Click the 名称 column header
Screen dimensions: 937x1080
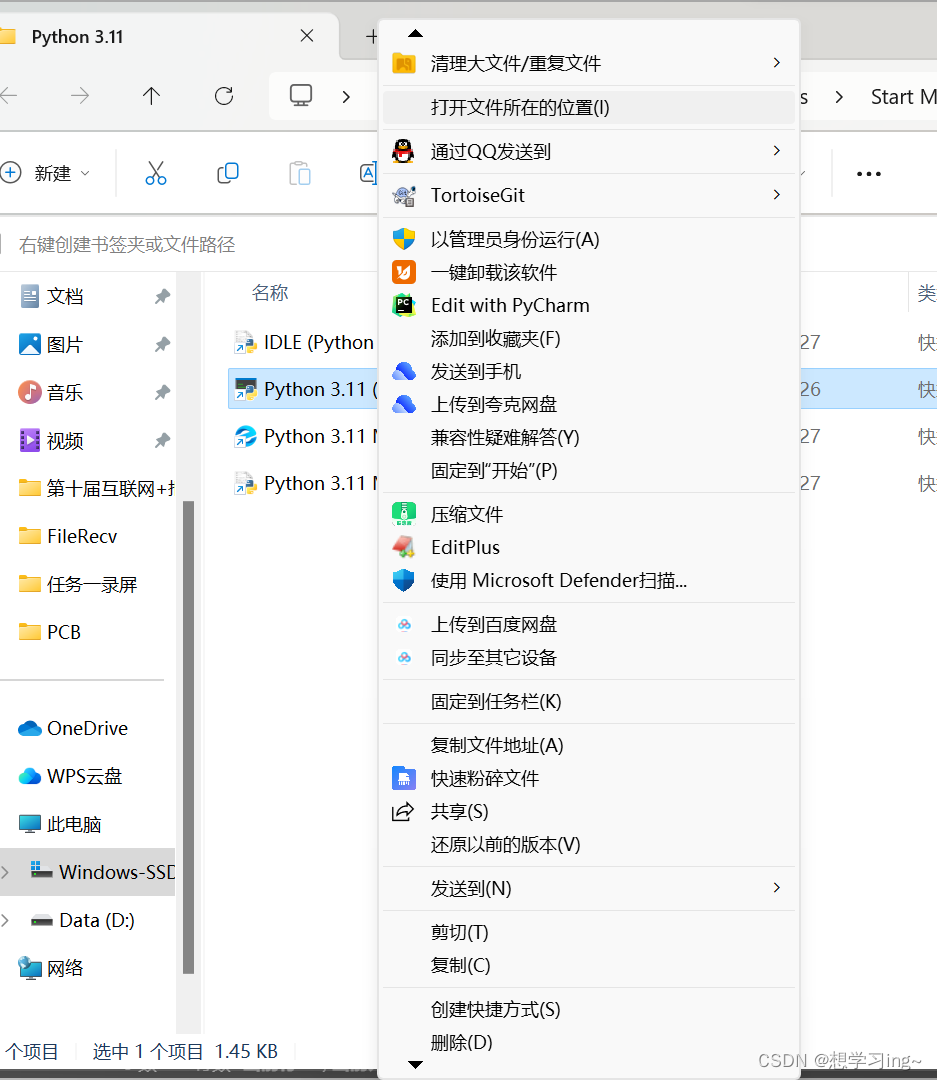coord(269,293)
